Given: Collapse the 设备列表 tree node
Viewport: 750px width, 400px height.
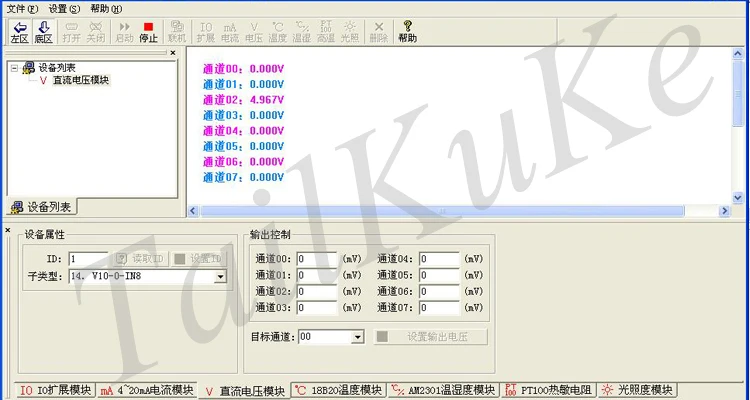Looking at the screenshot, I should [x=14, y=68].
